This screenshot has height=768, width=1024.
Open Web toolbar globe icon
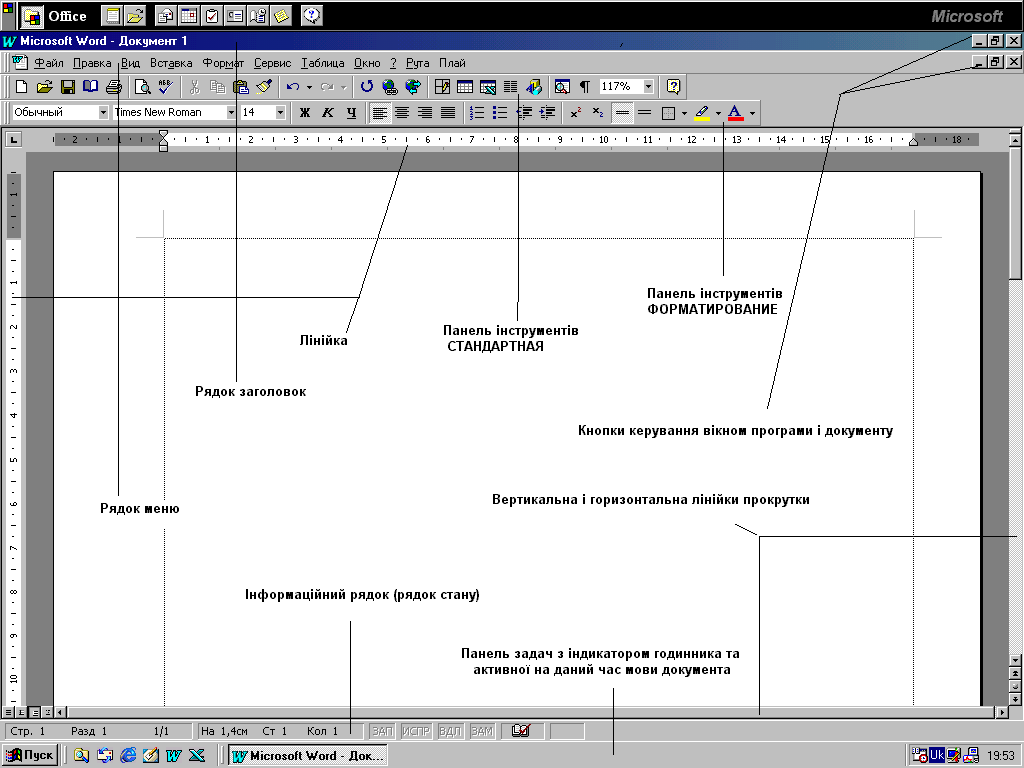pos(412,86)
